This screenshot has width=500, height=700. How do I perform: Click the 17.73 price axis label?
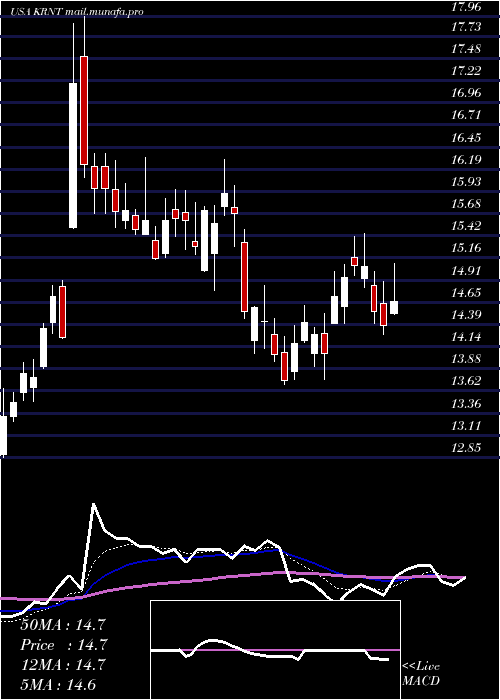point(466,27)
